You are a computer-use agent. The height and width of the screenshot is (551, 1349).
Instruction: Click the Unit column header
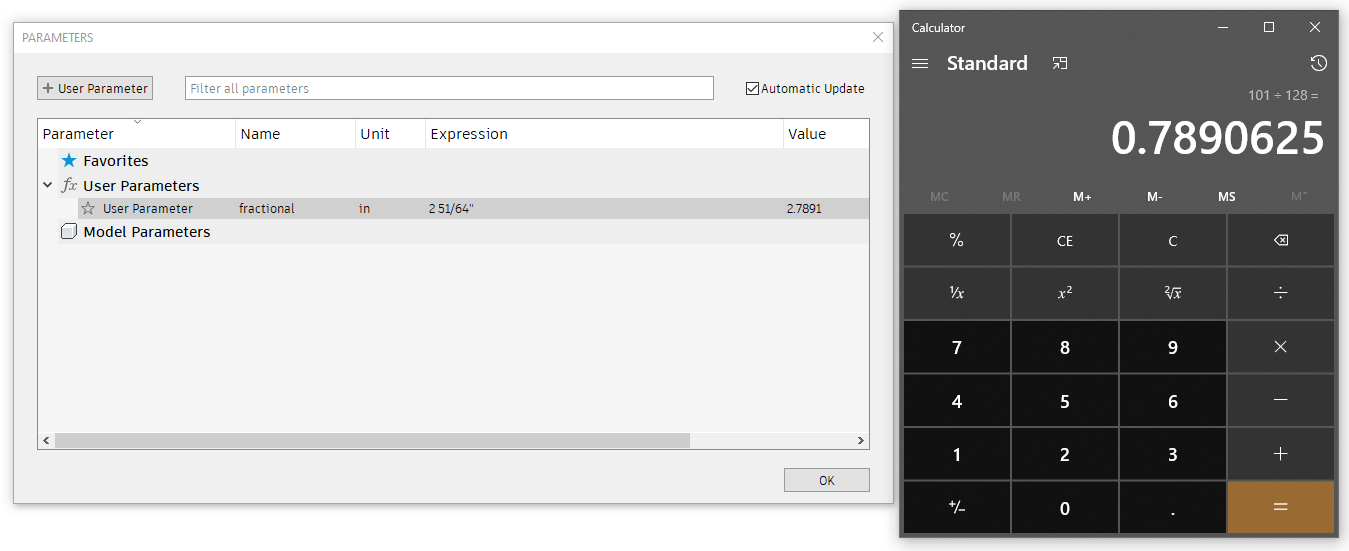(x=390, y=134)
